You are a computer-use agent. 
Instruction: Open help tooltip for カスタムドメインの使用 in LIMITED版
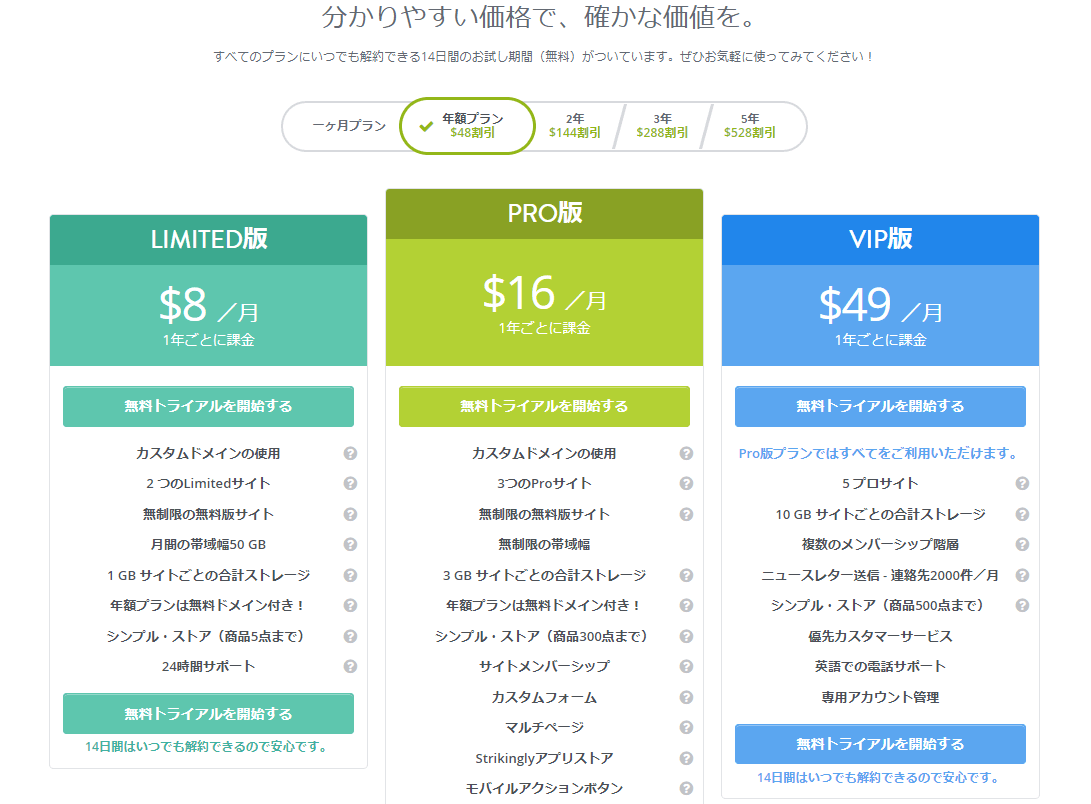(351, 453)
